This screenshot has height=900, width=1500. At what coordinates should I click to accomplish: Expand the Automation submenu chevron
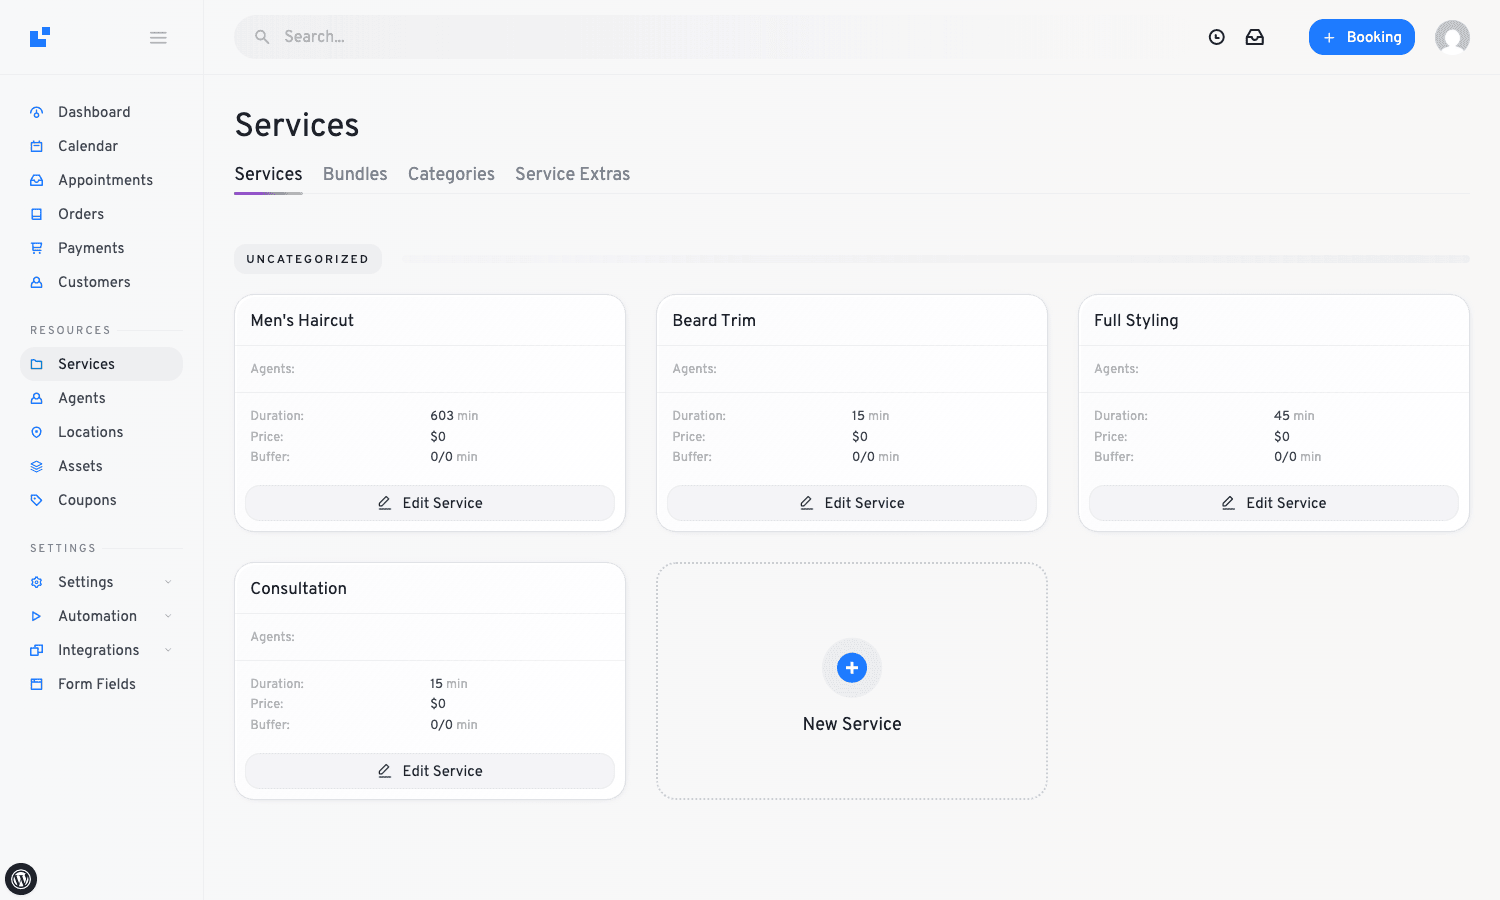(x=168, y=616)
